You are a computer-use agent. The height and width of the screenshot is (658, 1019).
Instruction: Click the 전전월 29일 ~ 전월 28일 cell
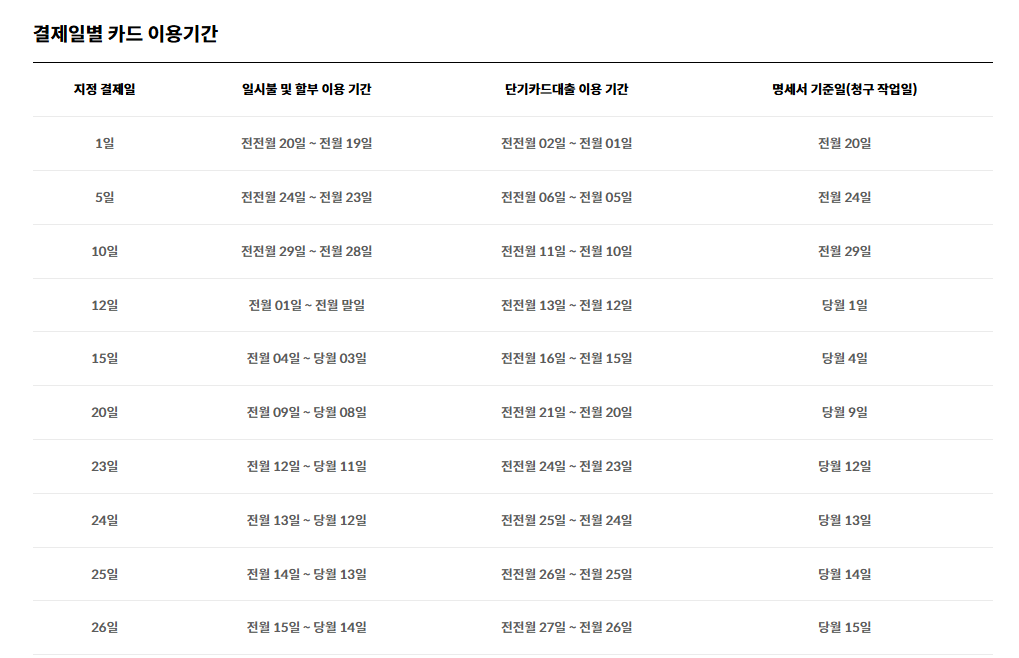306,251
